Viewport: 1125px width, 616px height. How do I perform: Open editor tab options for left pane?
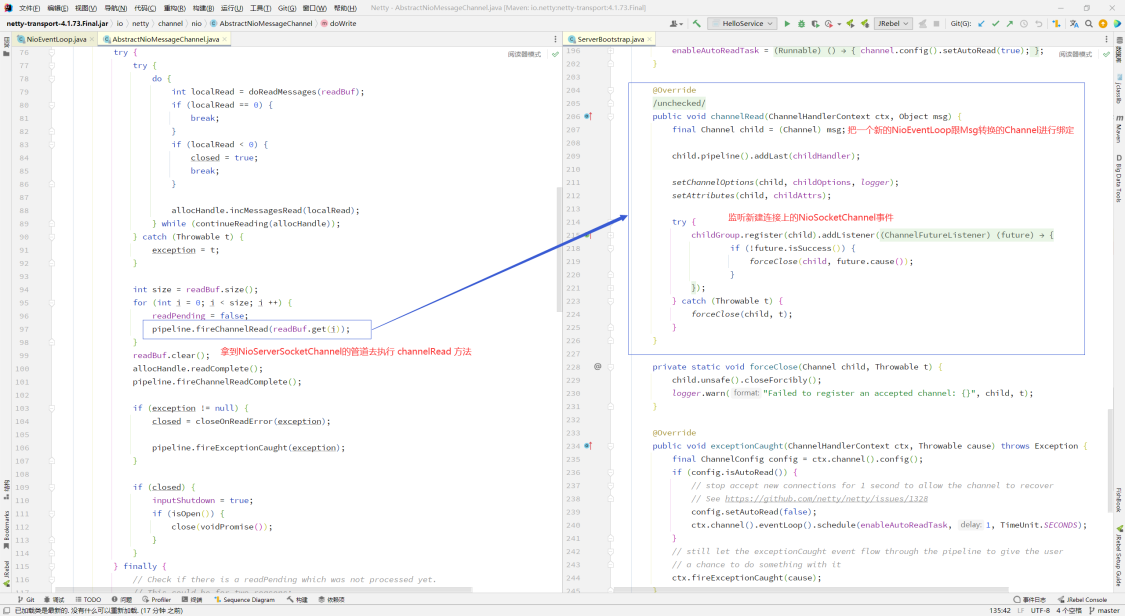coord(555,39)
